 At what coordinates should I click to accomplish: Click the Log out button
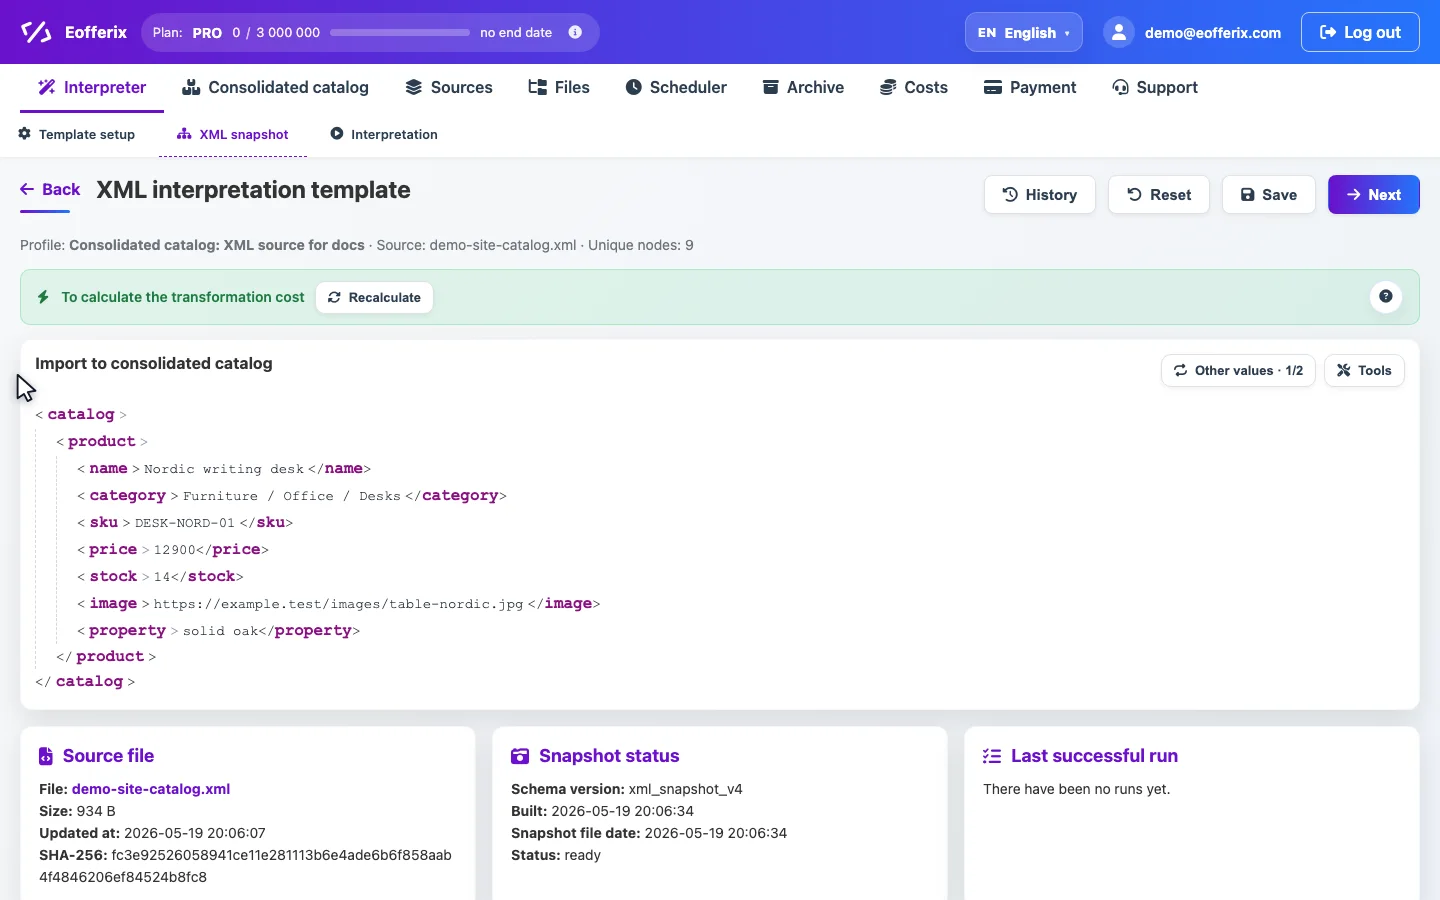click(1360, 32)
